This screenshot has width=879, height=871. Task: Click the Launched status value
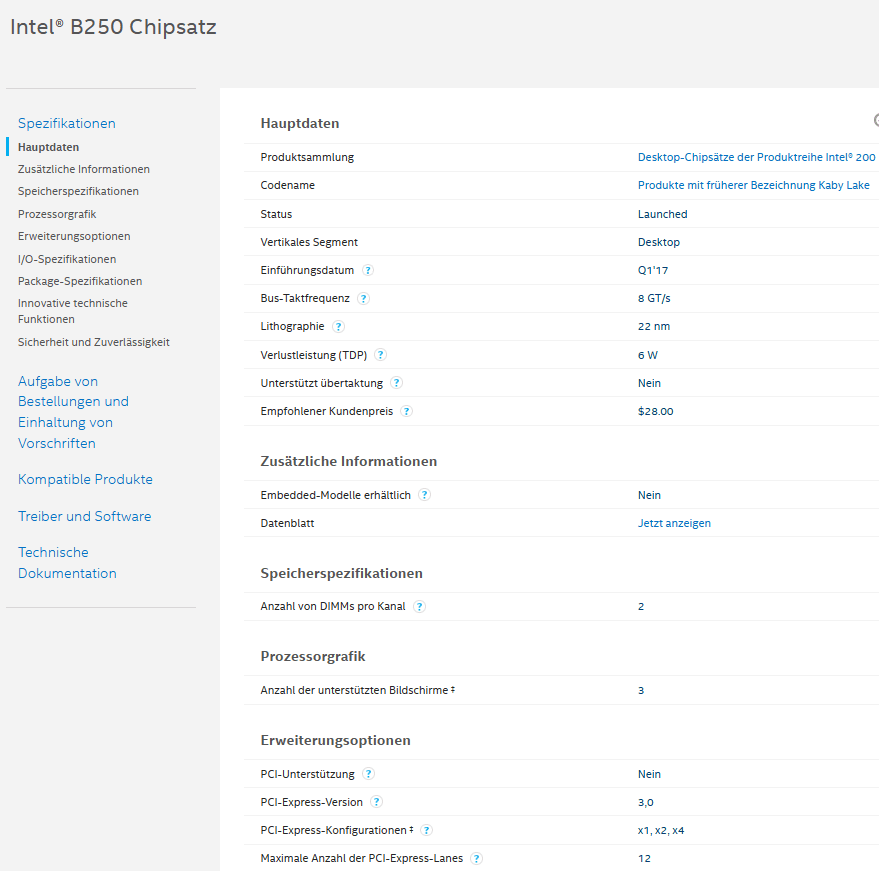(x=662, y=214)
